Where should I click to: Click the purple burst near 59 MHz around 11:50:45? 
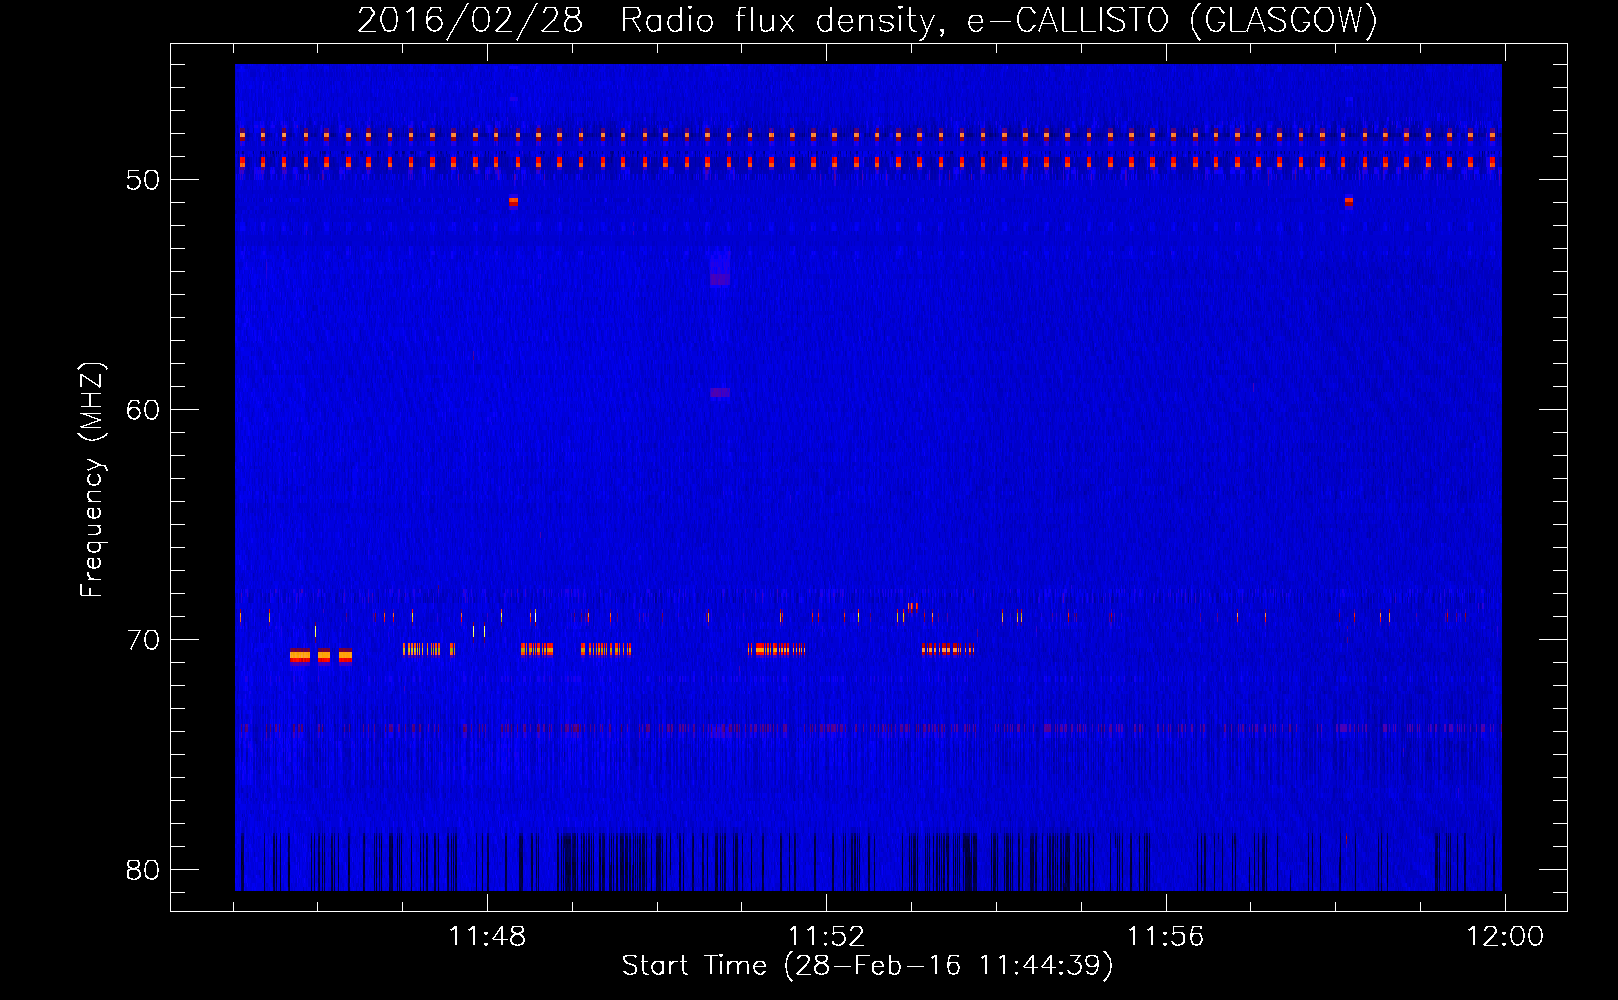[720, 393]
